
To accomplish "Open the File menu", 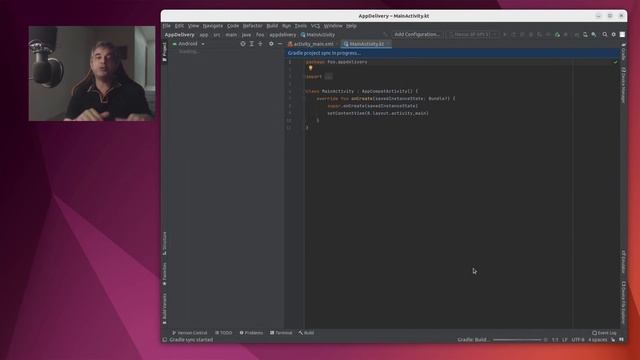I will (167, 26).
